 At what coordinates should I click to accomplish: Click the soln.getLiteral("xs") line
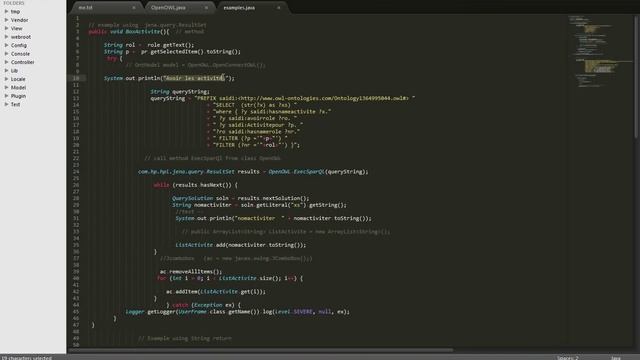tap(259, 205)
